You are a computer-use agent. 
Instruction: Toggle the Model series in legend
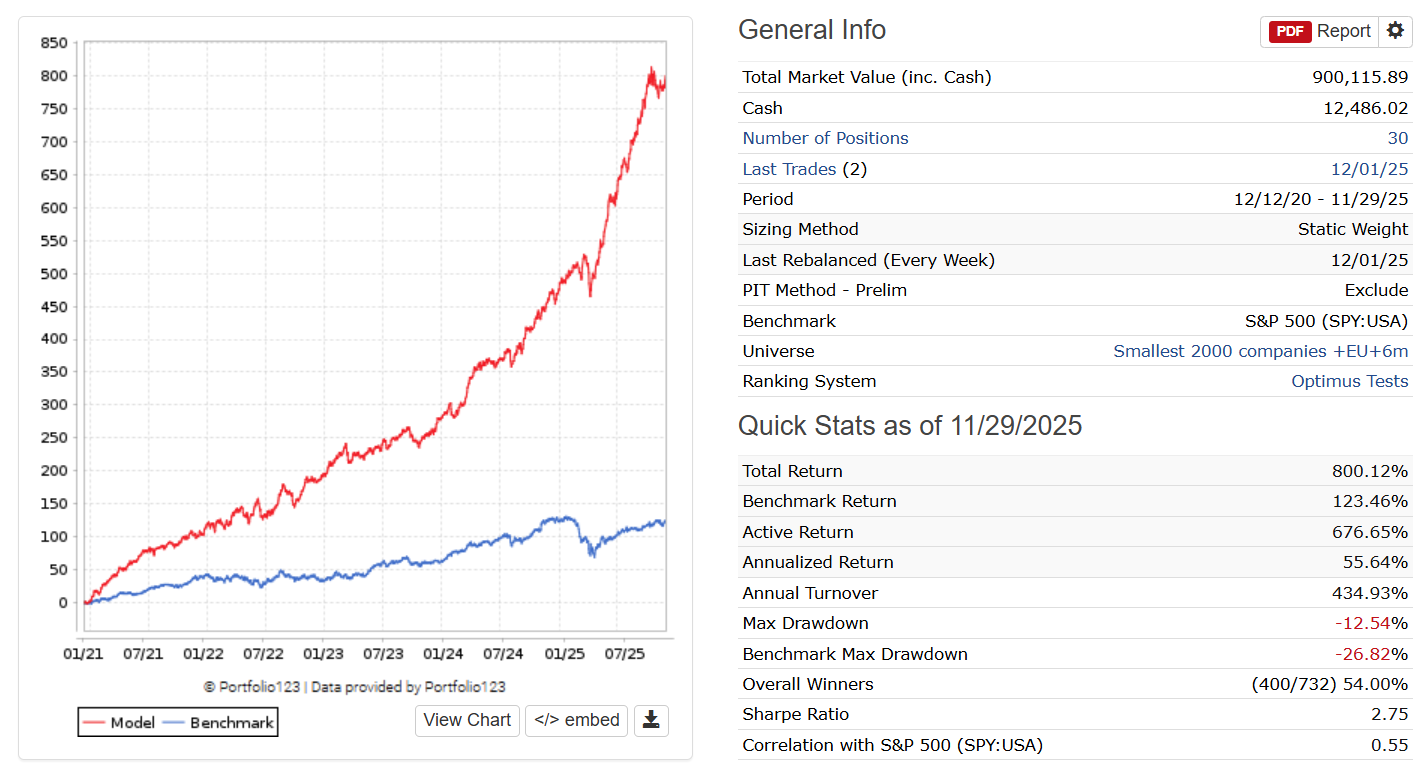pos(119,722)
